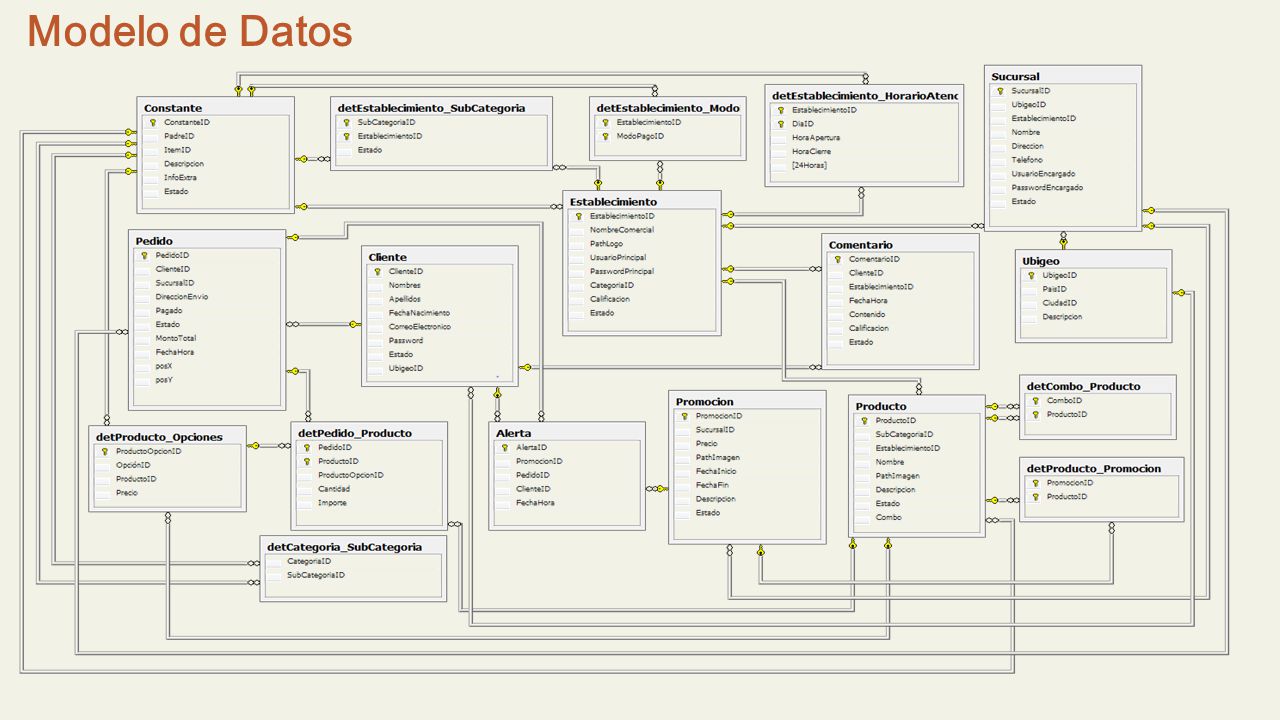This screenshot has height=720, width=1280.
Task: Click the 'Modelo de Datos' slide title
Action: pos(190,31)
